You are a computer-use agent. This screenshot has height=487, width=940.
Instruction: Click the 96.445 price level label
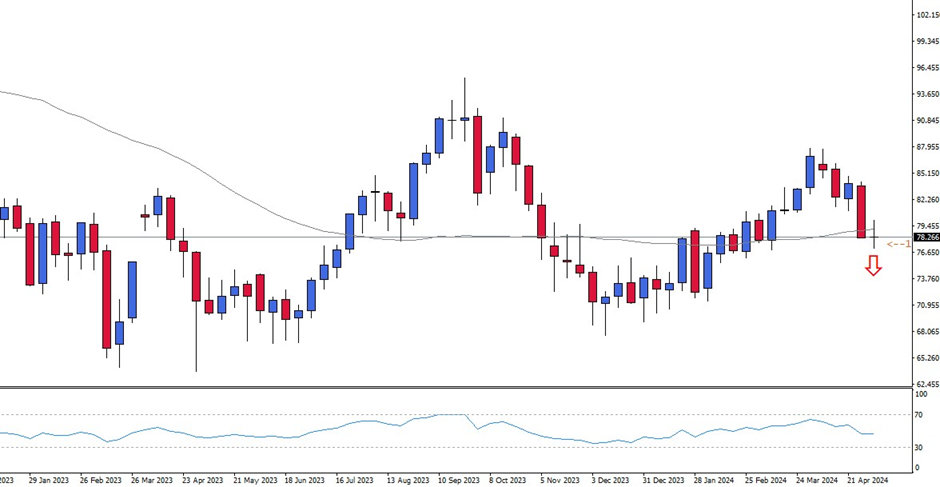(926, 69)
